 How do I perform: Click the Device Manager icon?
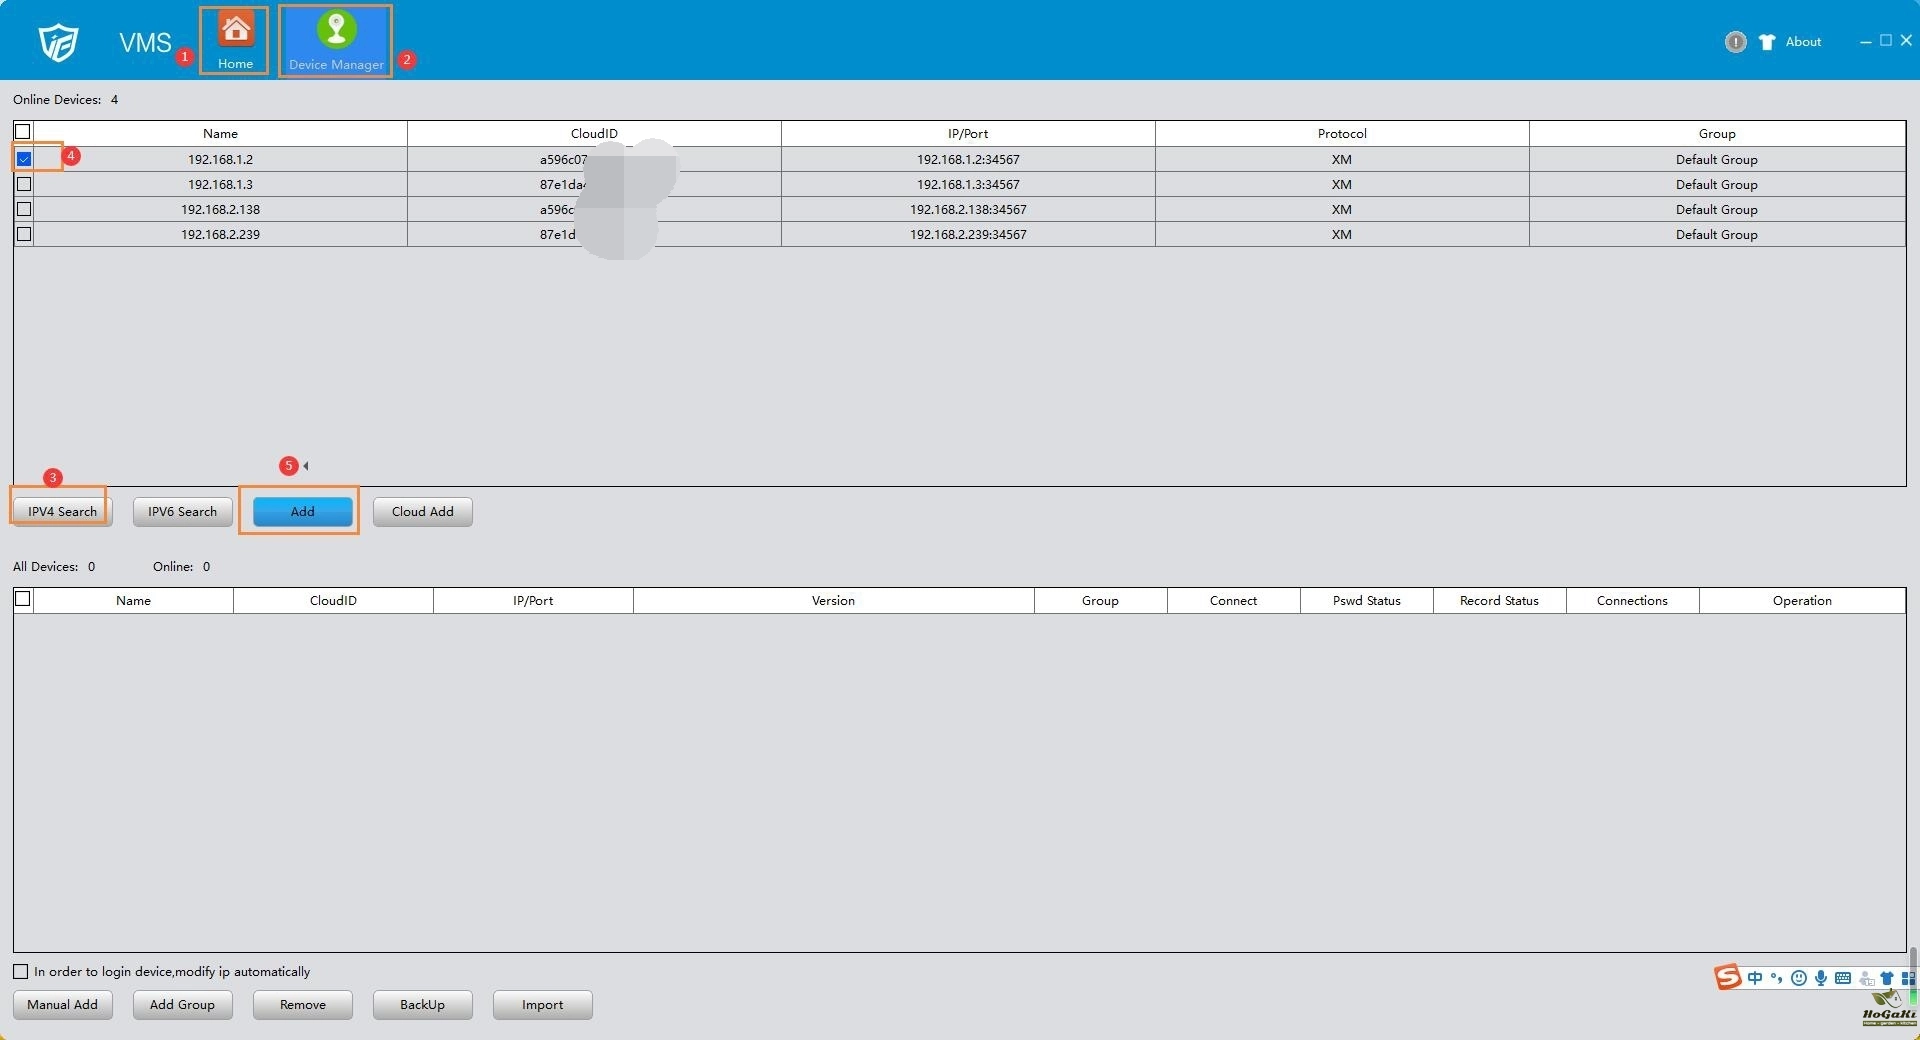(x=336, y=31)
